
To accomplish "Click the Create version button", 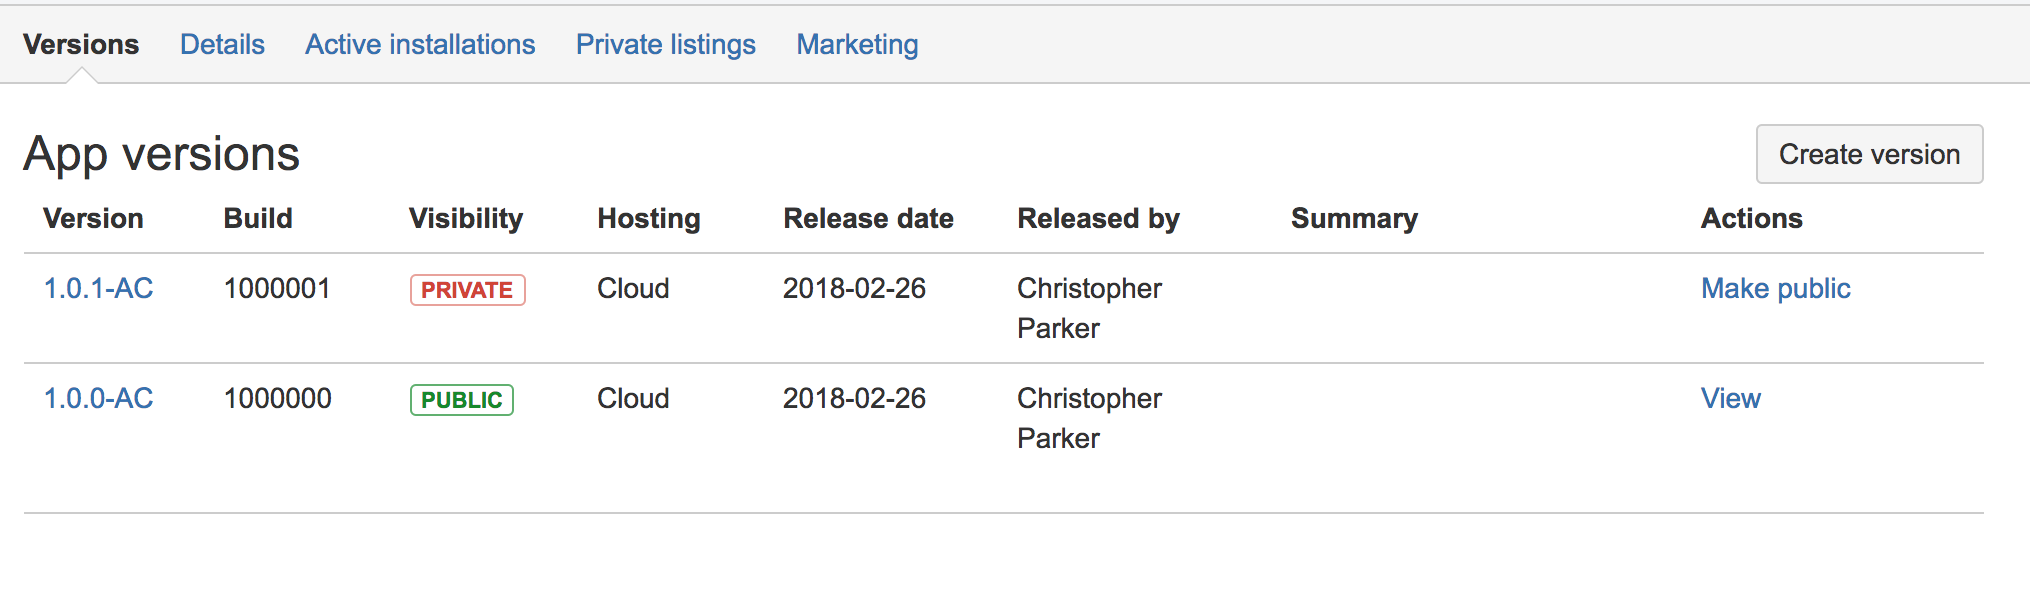I will coord(1869,154).
